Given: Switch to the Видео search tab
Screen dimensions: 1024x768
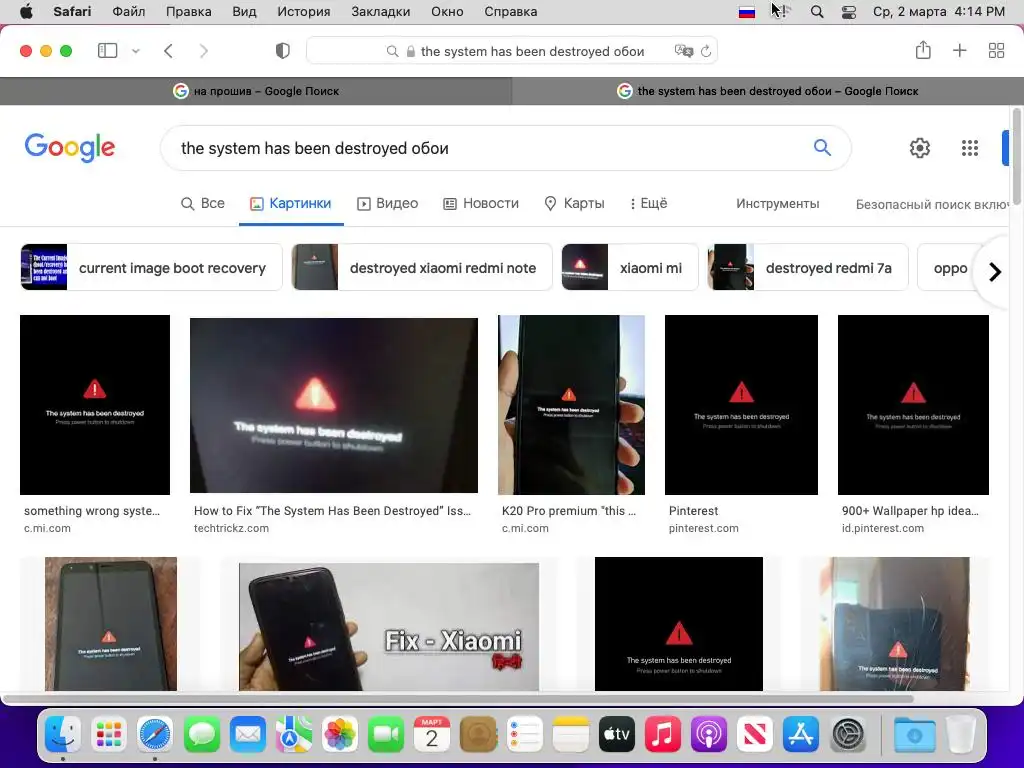Looking at the screenshot, I should (x=387, y=203).
